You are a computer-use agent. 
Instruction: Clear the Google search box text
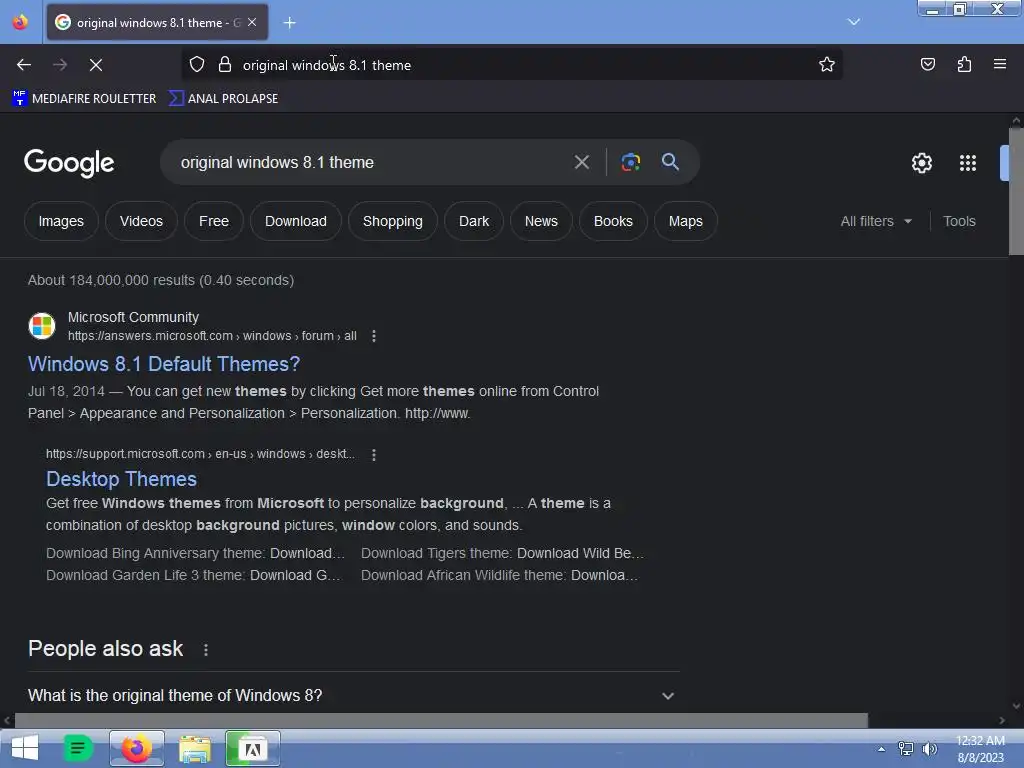click(582, 162)
